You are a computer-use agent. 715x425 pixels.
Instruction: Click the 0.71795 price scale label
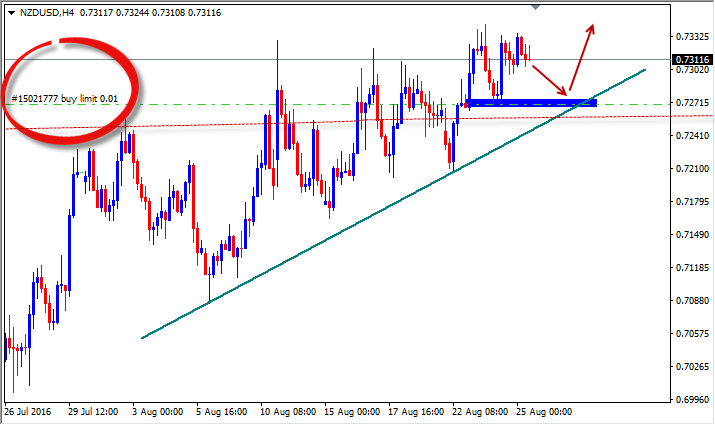click(692, 202)
